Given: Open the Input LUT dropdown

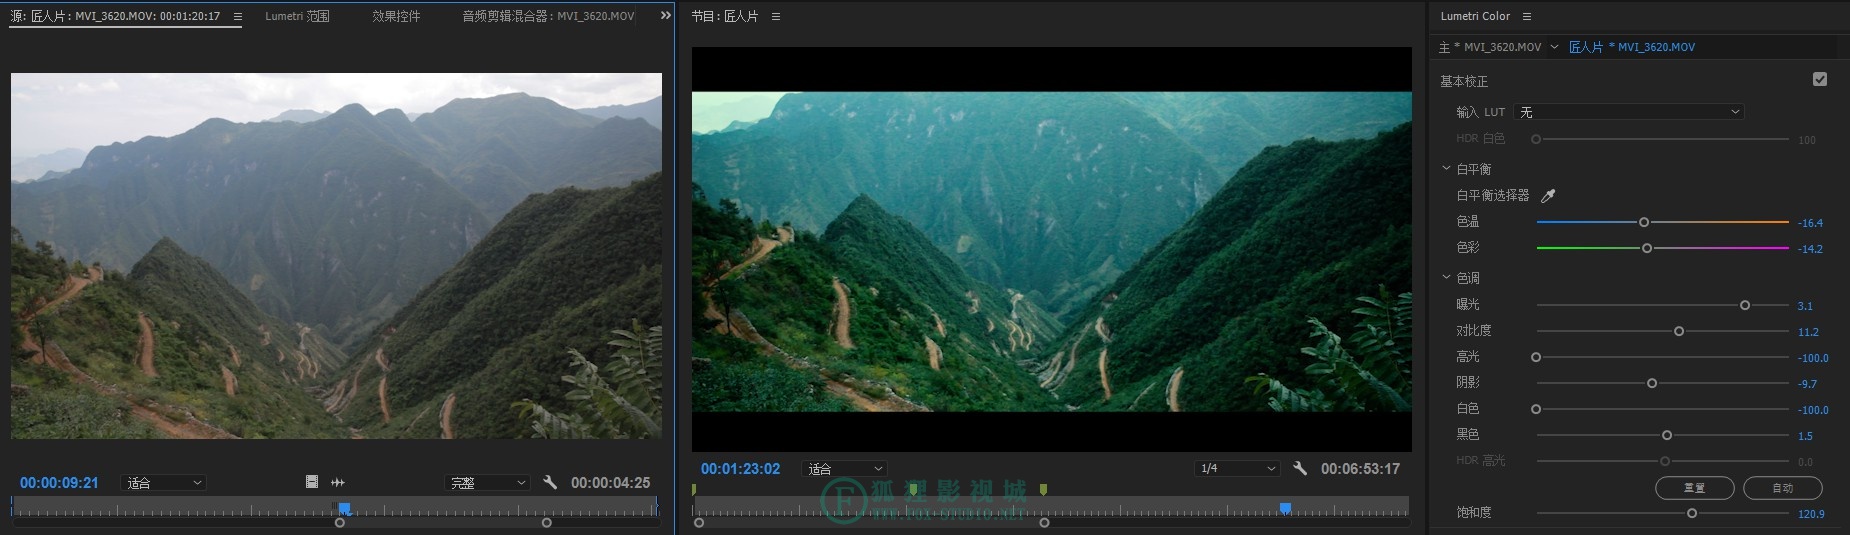Looking at the screenshot, I should pos(1629,112).
